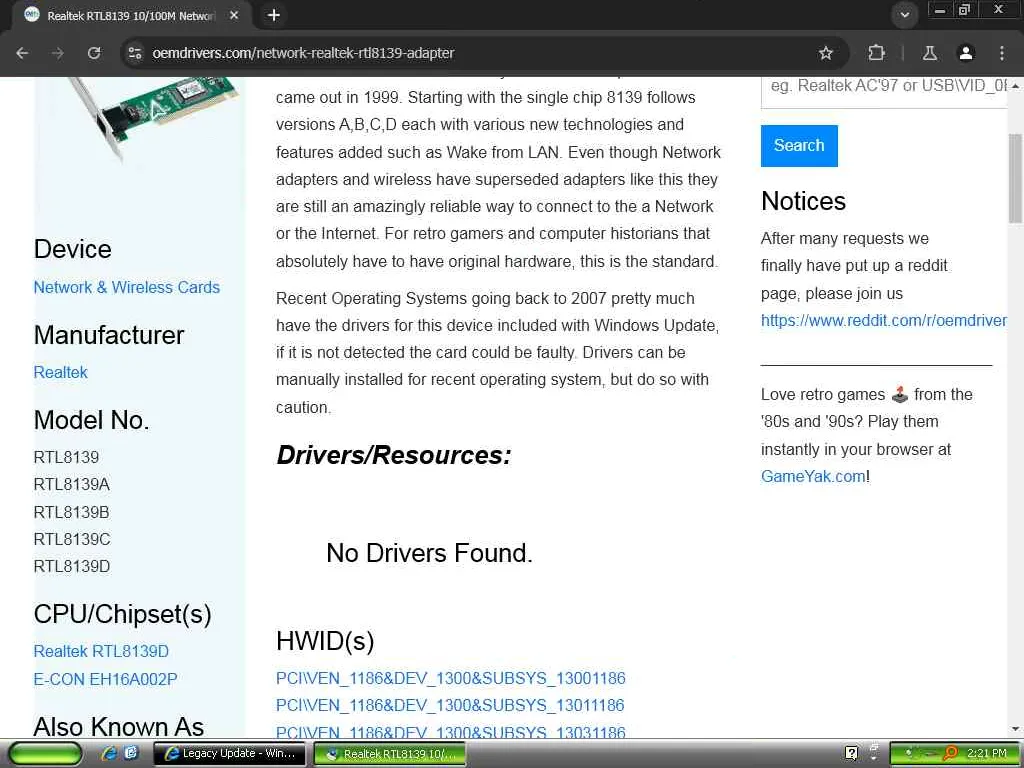Click the browser forward arrow

click(58, 53)
